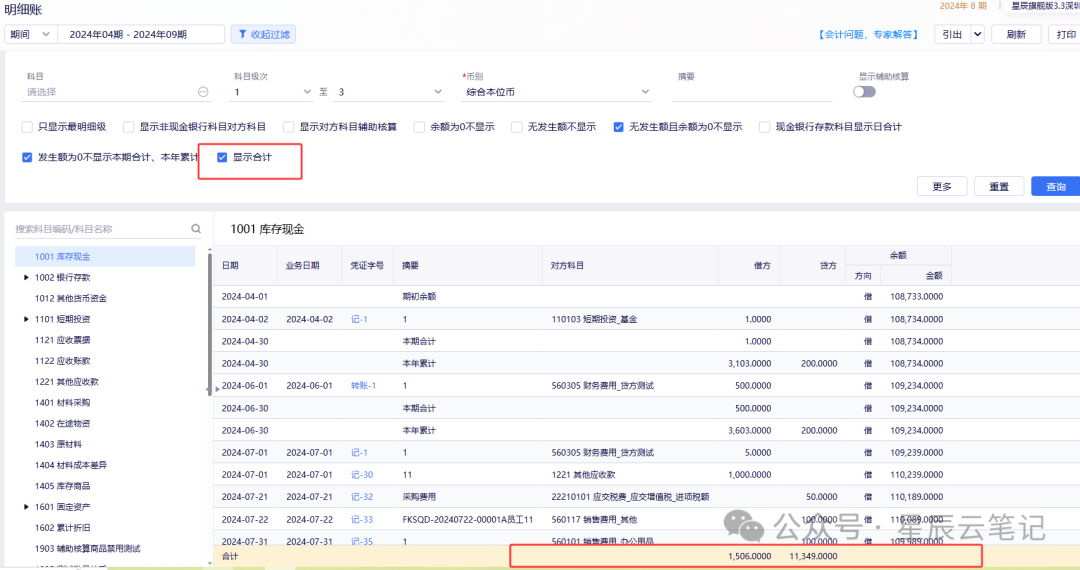Select 1012 其他货币资金 in tree
Viewport: 1080px width, 570px height.
click(x=71, y=298)
